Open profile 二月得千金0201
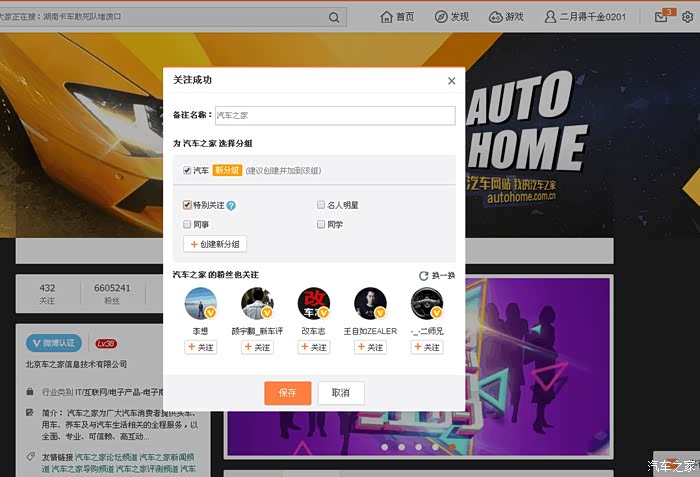Image resolution: width=700 pixels, height=477 pixels. coord(585,17)
